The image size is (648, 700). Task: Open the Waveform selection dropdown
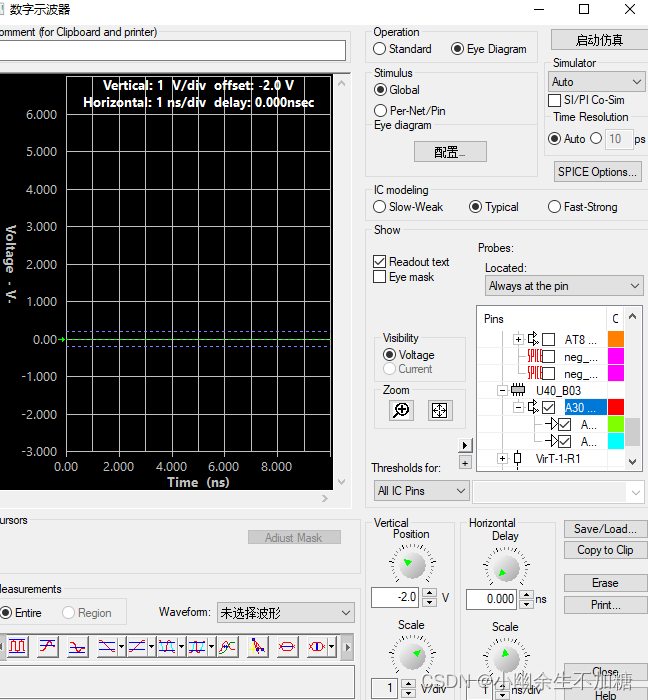tap(286, 612)
